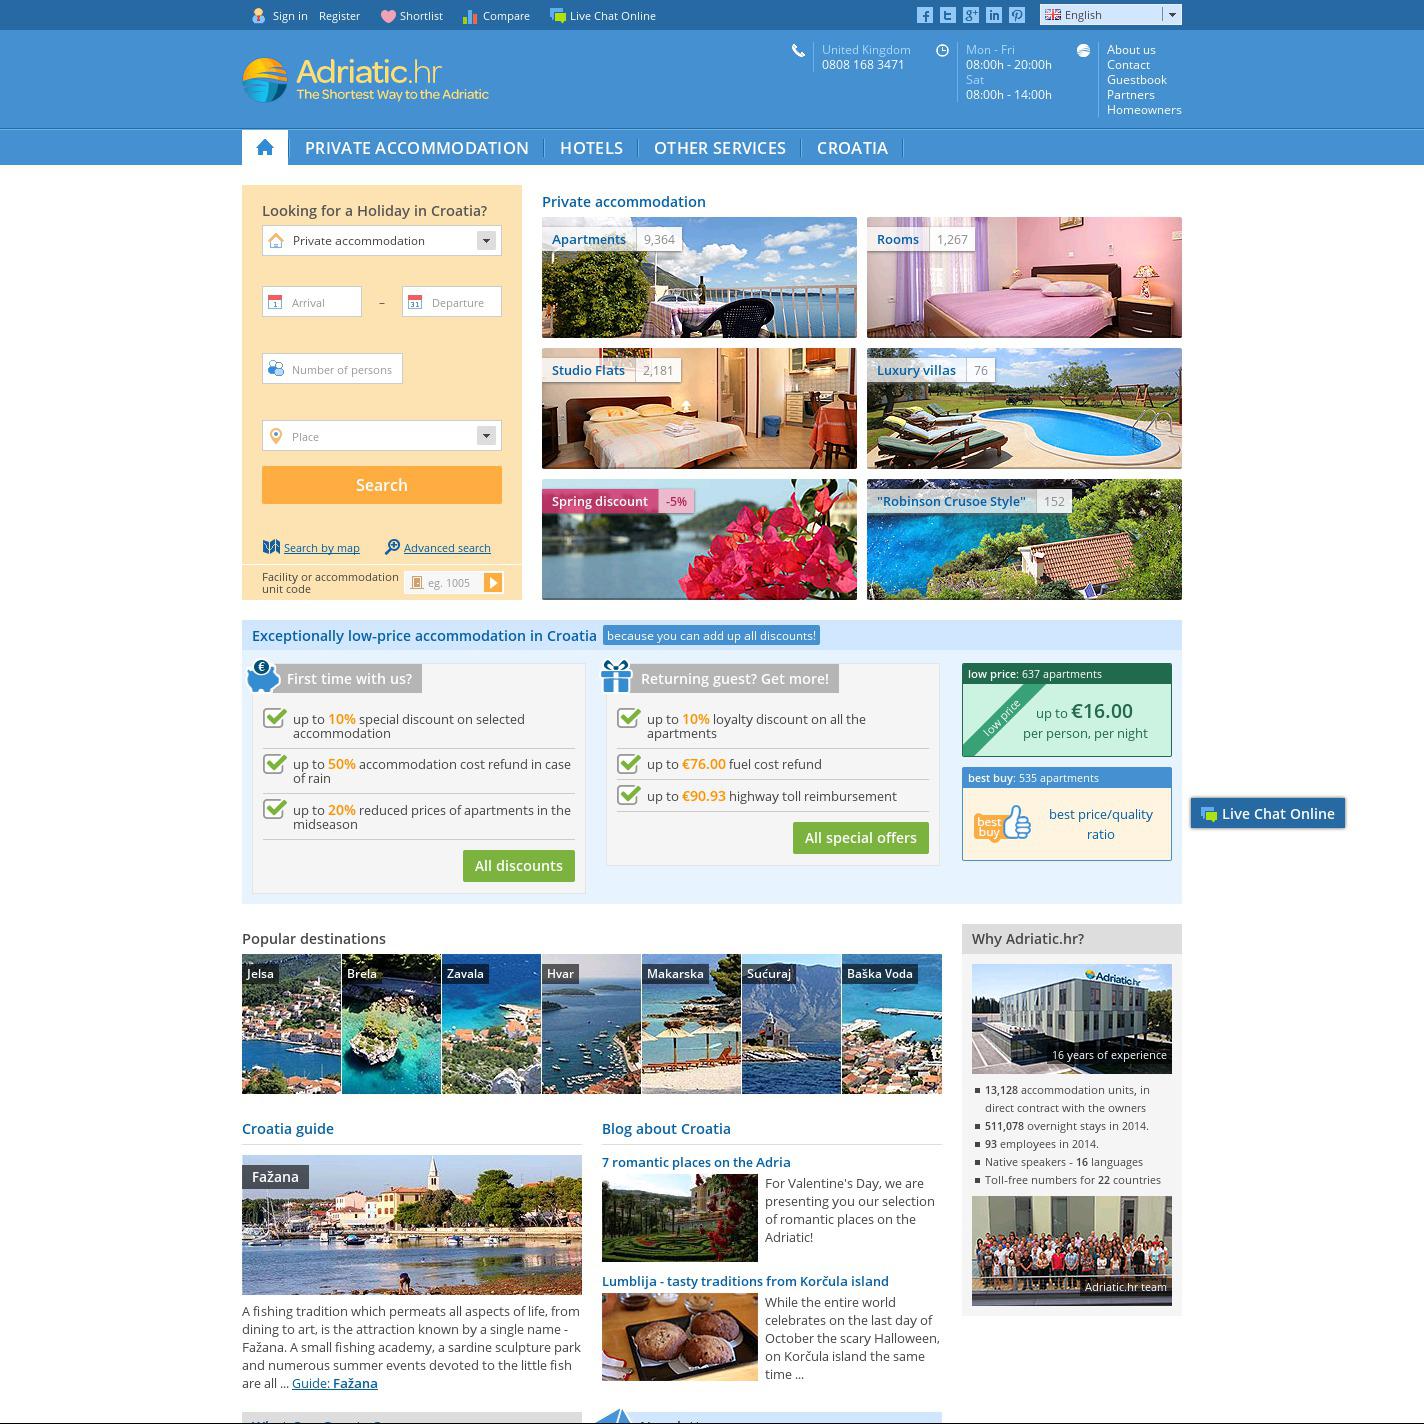Click the Adriatic.hr team photo
The width and height of the screenshot is (1424, 1424).
tap(1072, 1251)
